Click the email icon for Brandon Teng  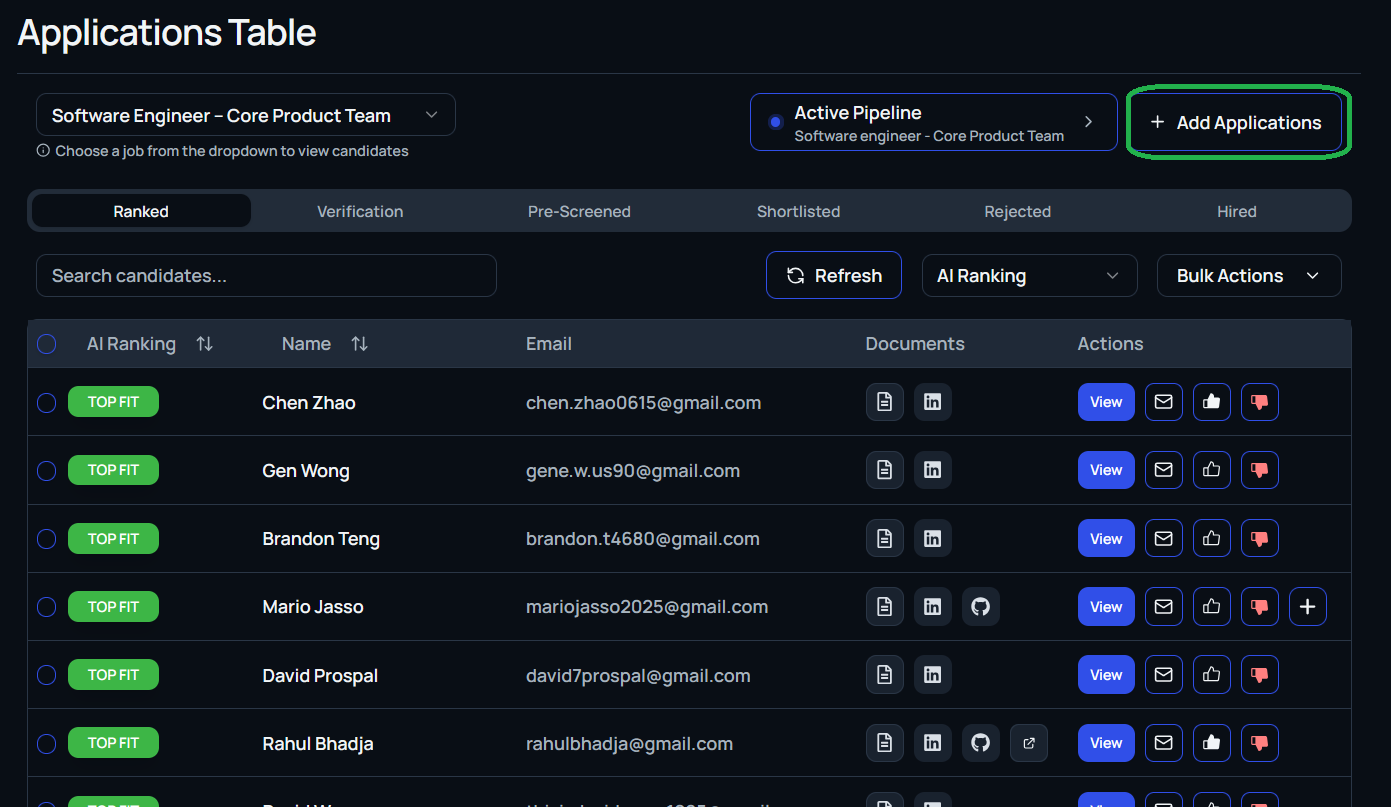coord(1163,539)
